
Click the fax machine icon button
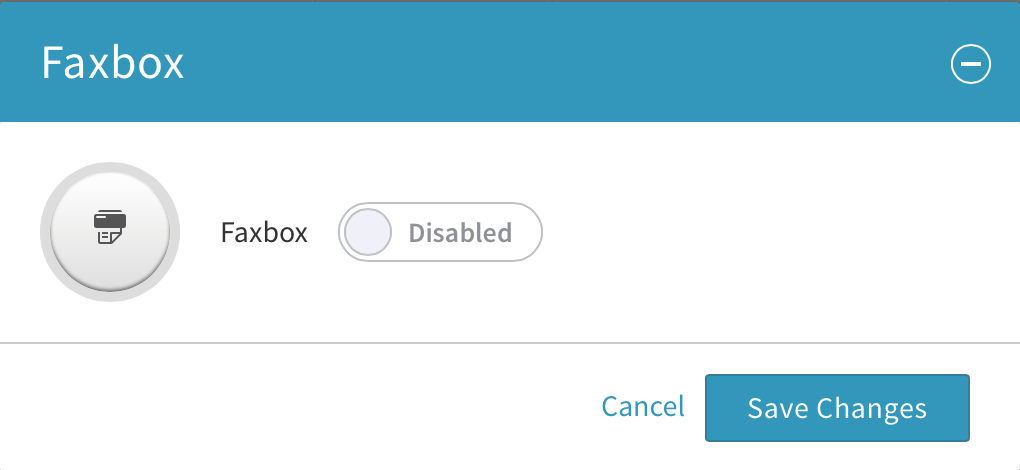110,231
